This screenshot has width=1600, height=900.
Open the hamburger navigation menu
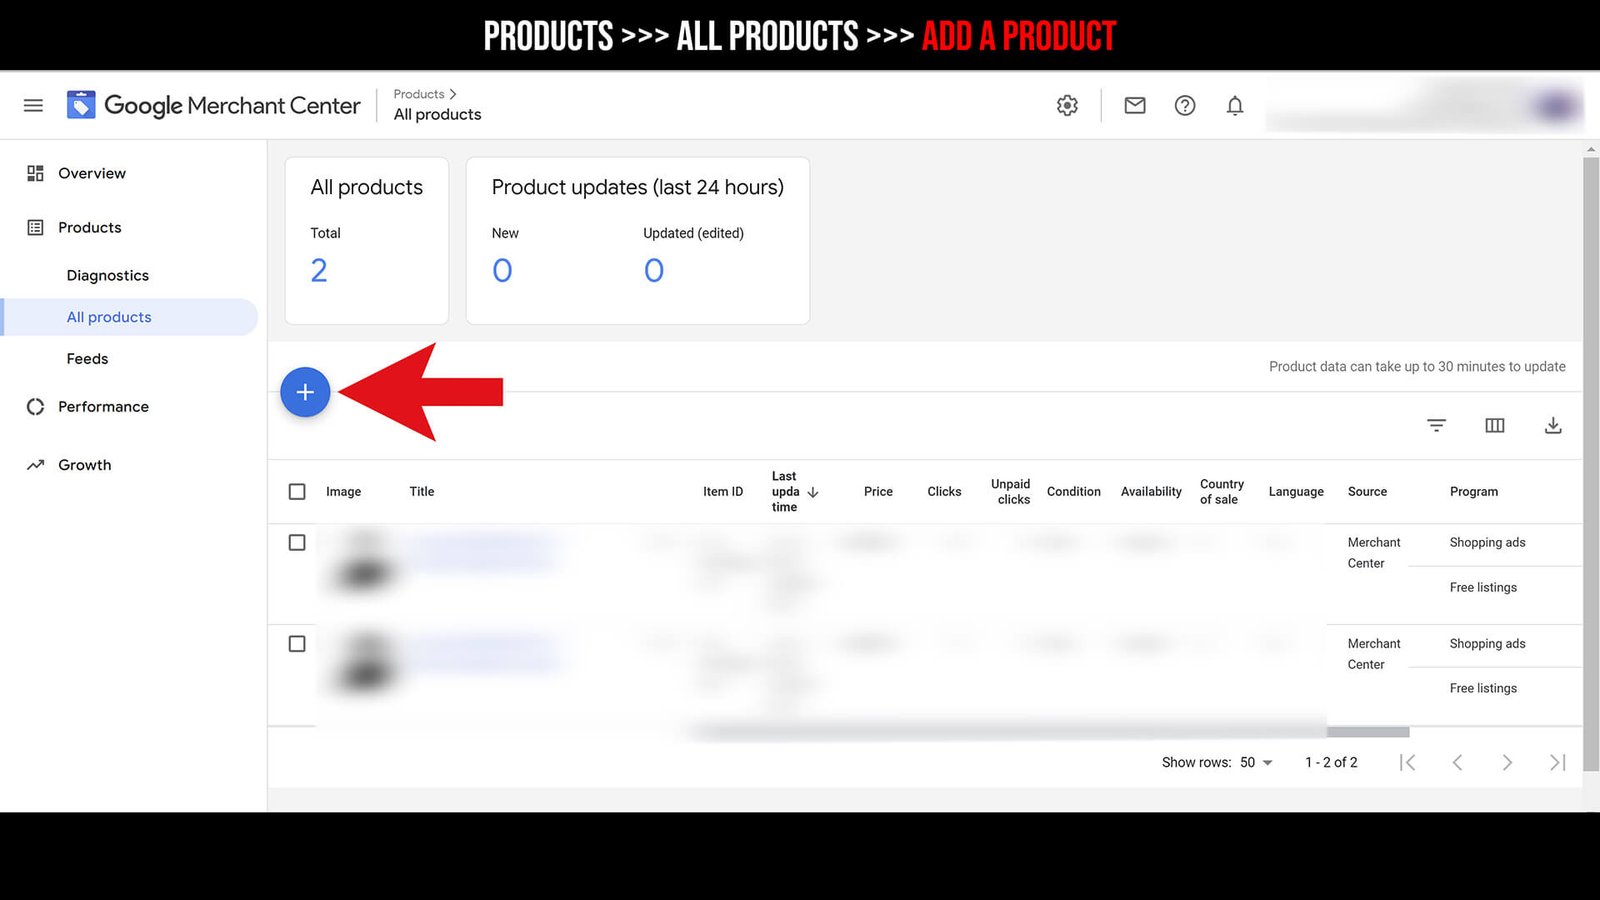[33, 105]
